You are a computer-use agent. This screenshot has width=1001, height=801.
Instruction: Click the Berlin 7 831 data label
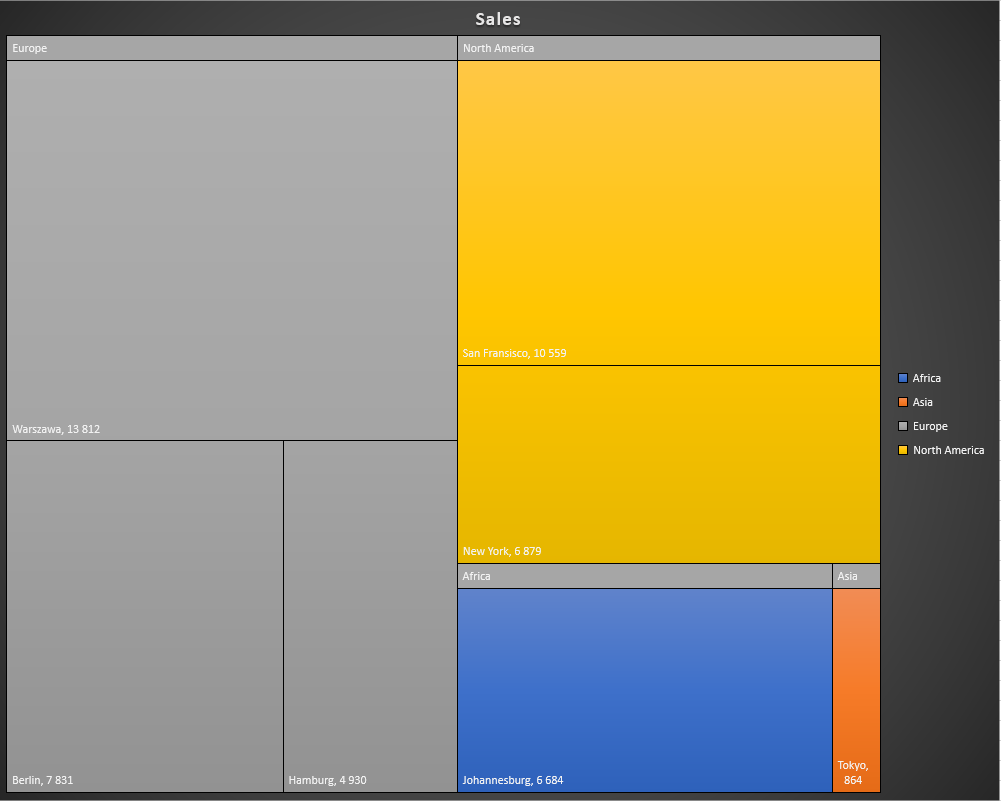[x=43, y=780]
